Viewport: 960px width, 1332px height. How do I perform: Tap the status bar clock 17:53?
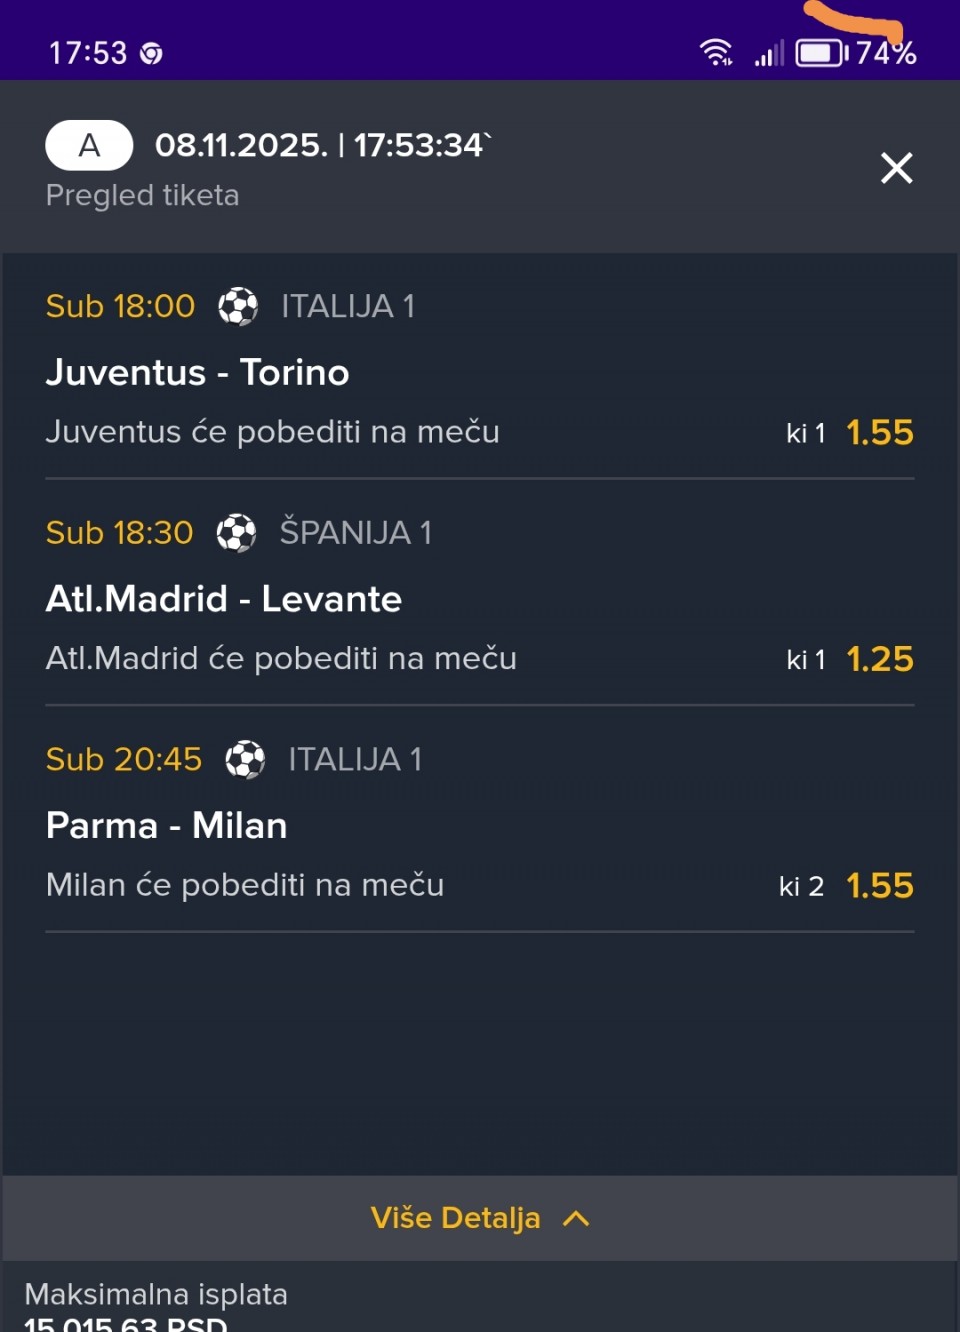click(88, 53)
